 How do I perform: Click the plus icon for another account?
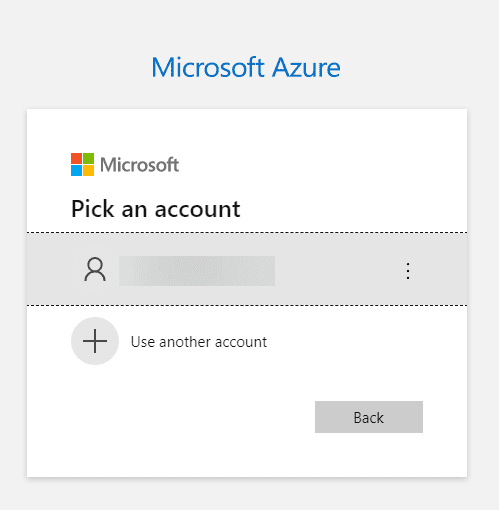click(95, 341)
